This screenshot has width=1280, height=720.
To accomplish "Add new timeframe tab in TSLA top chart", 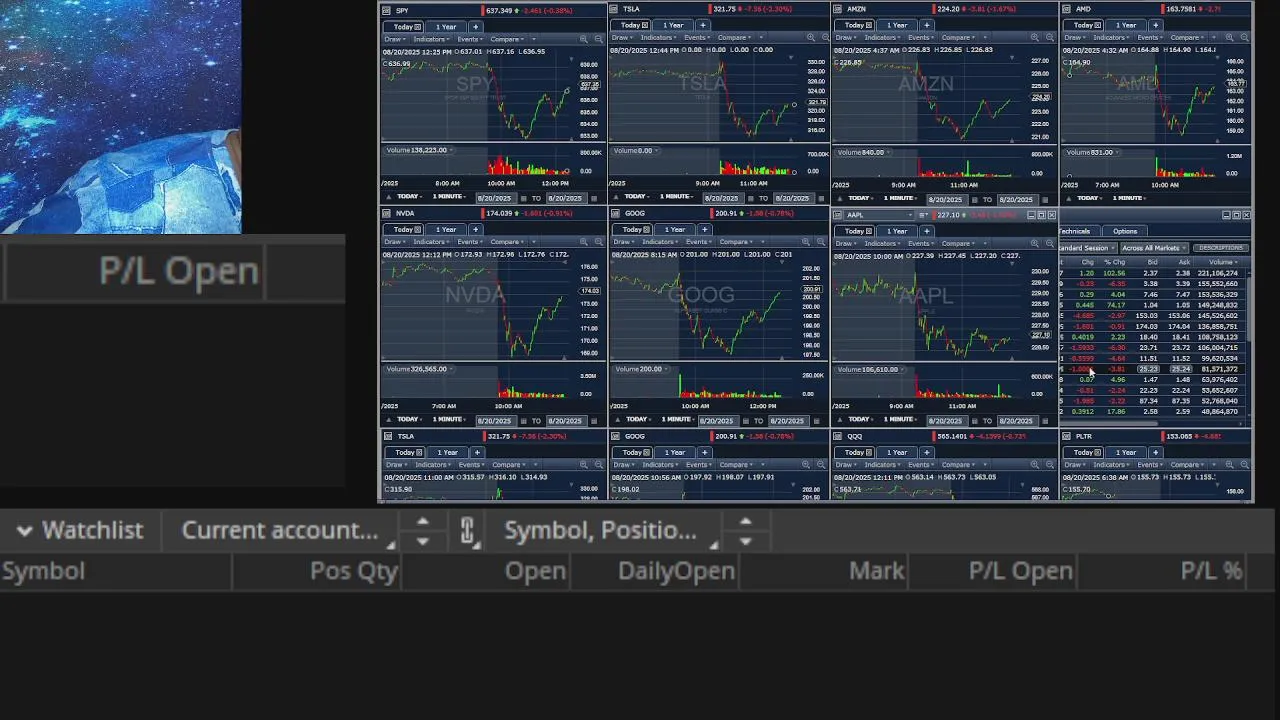I will tap(703, 25).
